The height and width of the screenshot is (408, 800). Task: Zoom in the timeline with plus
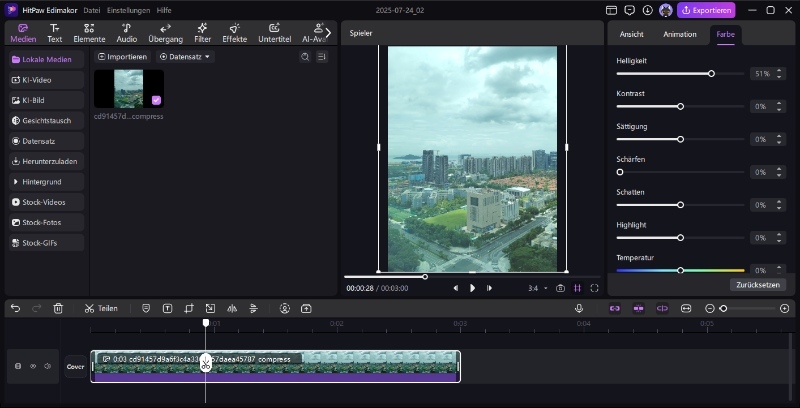785,309
